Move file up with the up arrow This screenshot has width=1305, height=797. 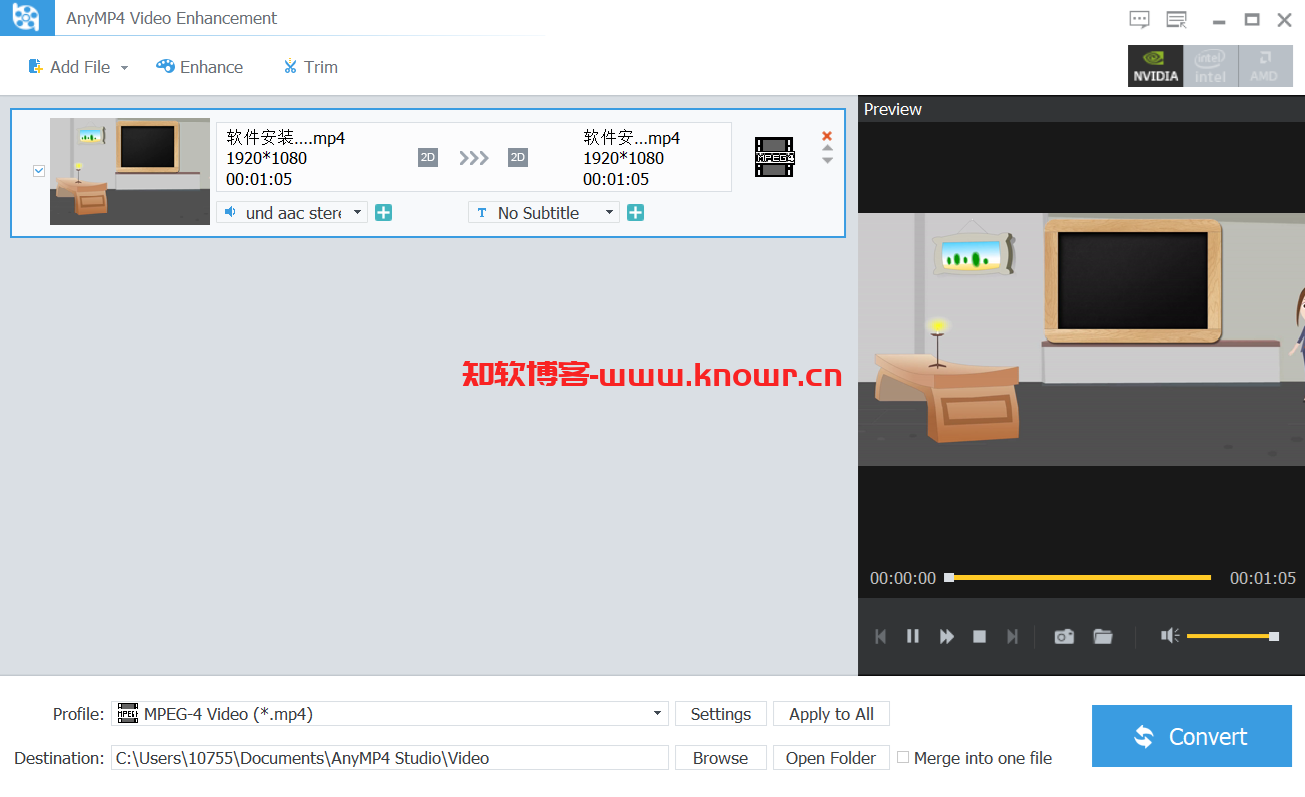(827, 148)
